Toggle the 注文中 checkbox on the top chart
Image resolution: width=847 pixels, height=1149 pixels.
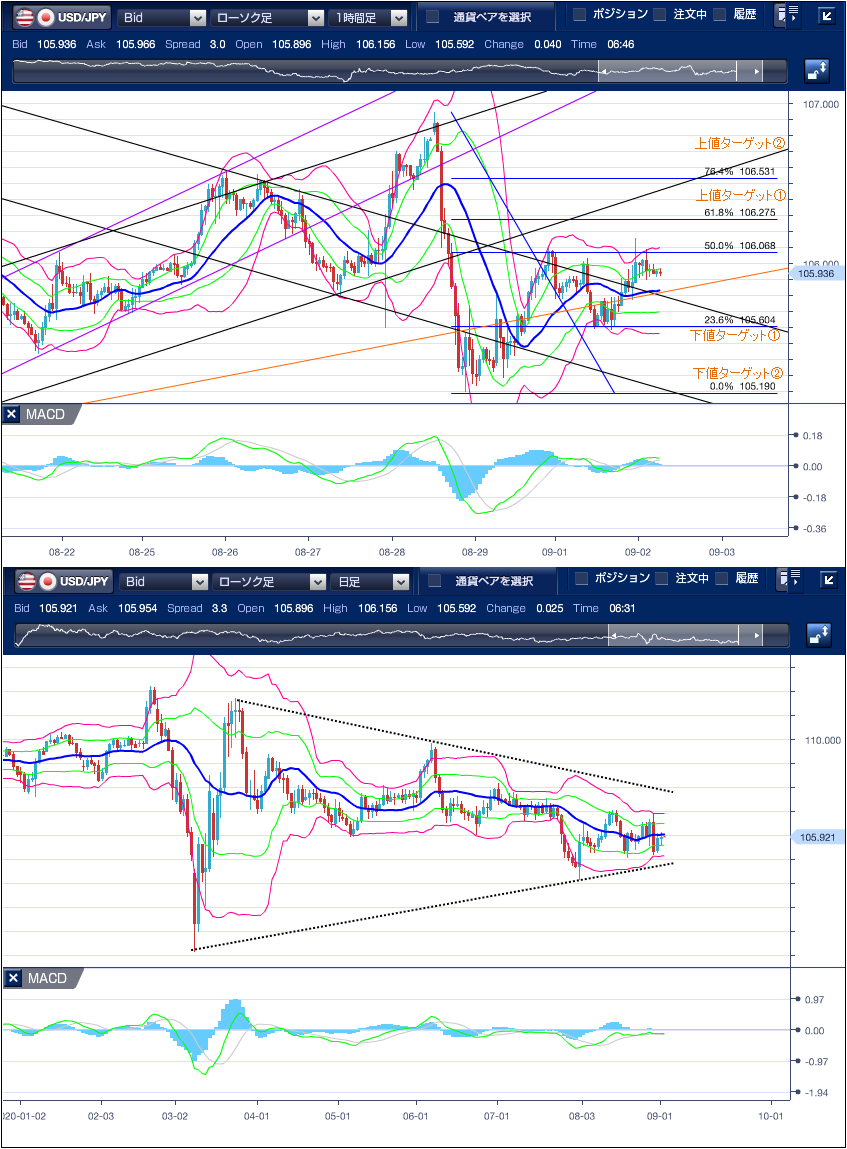tap(660, 15)
